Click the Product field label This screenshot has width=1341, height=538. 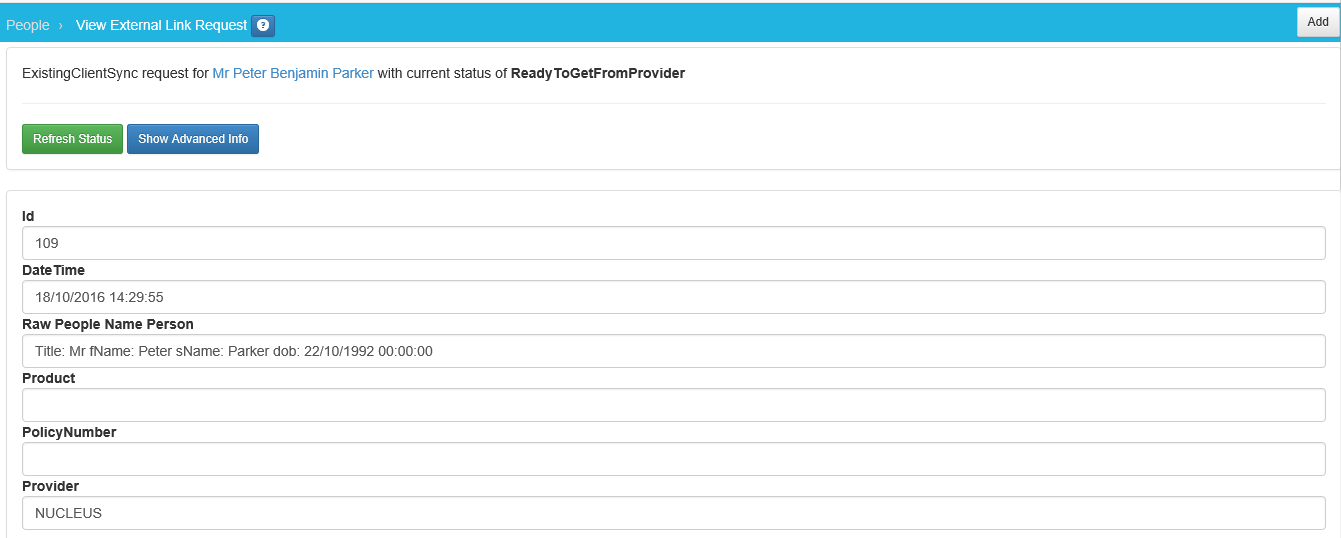[x=48, y=378]
